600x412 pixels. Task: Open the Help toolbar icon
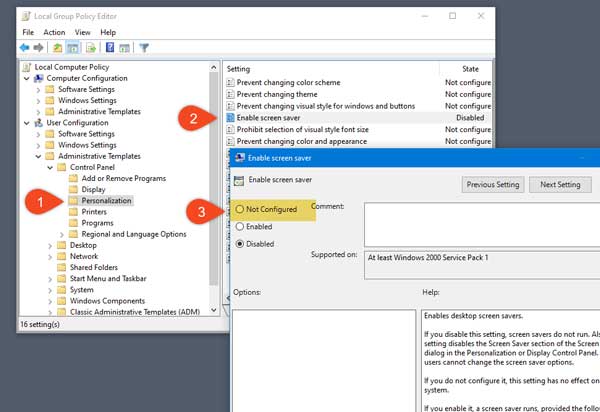(x=112, y=47)
